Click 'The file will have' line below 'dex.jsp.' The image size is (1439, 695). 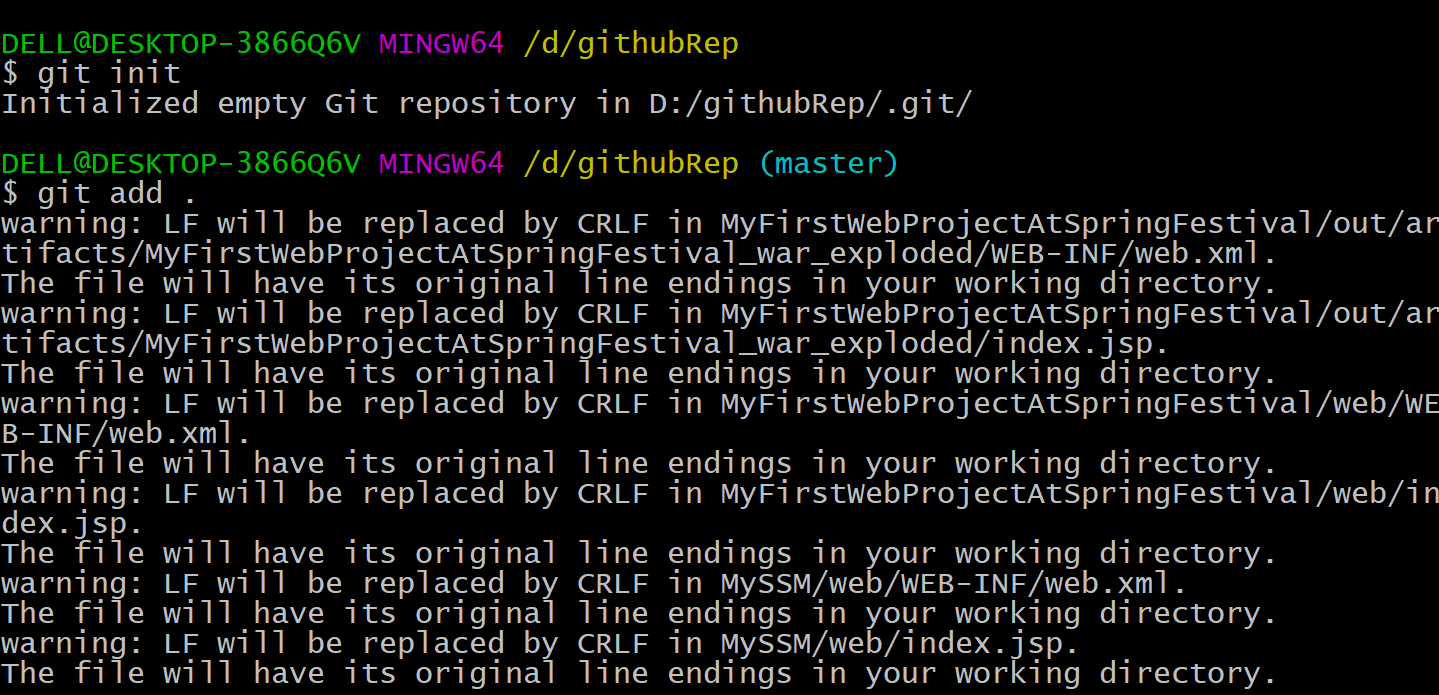[640, 553]
